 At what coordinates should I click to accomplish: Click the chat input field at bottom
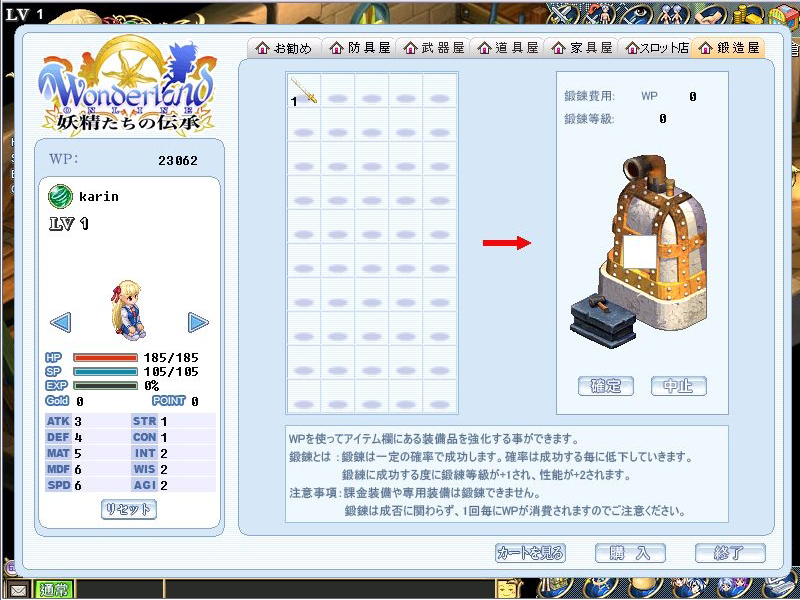[x=329, y=590]
